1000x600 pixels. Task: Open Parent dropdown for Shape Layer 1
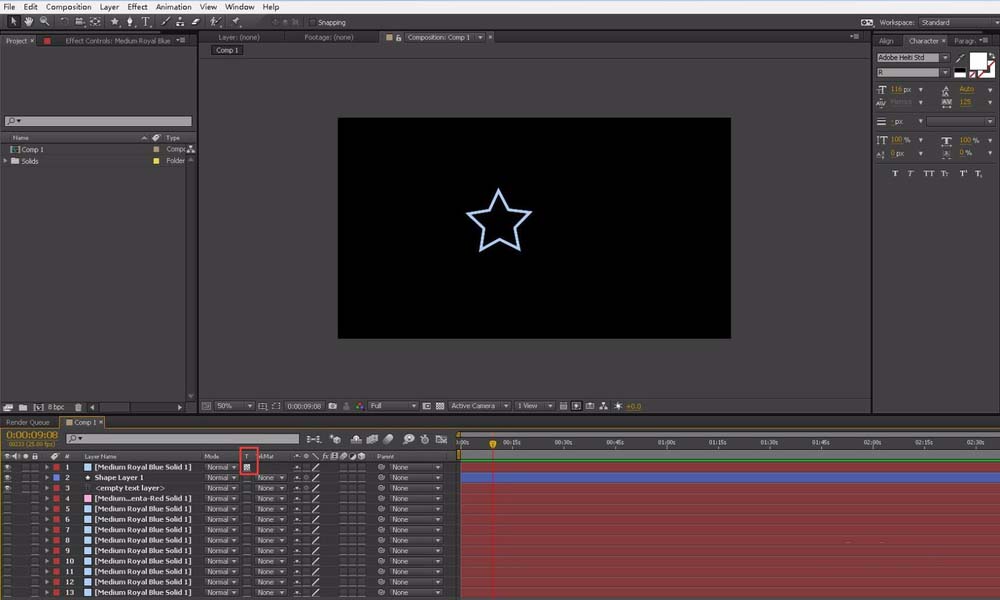pyautogui.click(x=416, y=478)
